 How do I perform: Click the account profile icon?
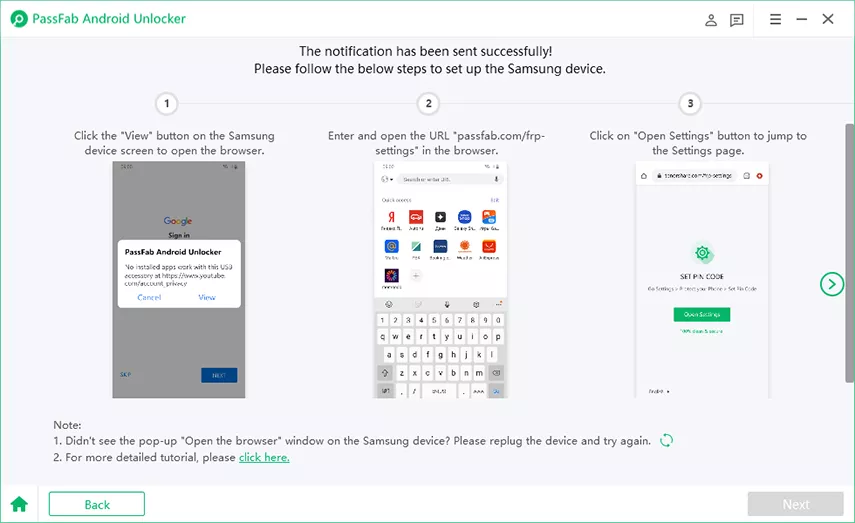click(711, 19)
